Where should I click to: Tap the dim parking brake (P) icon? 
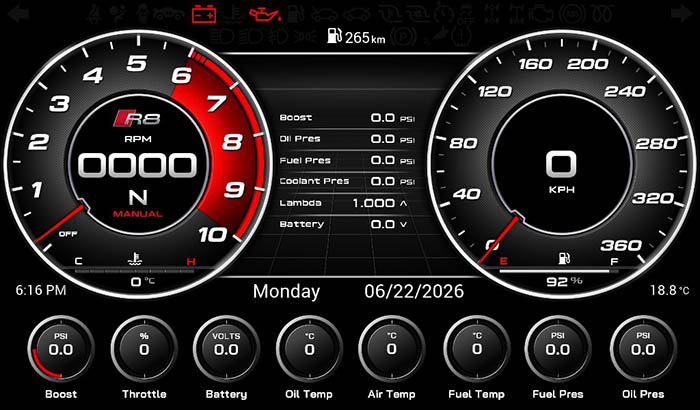point(404,36)
